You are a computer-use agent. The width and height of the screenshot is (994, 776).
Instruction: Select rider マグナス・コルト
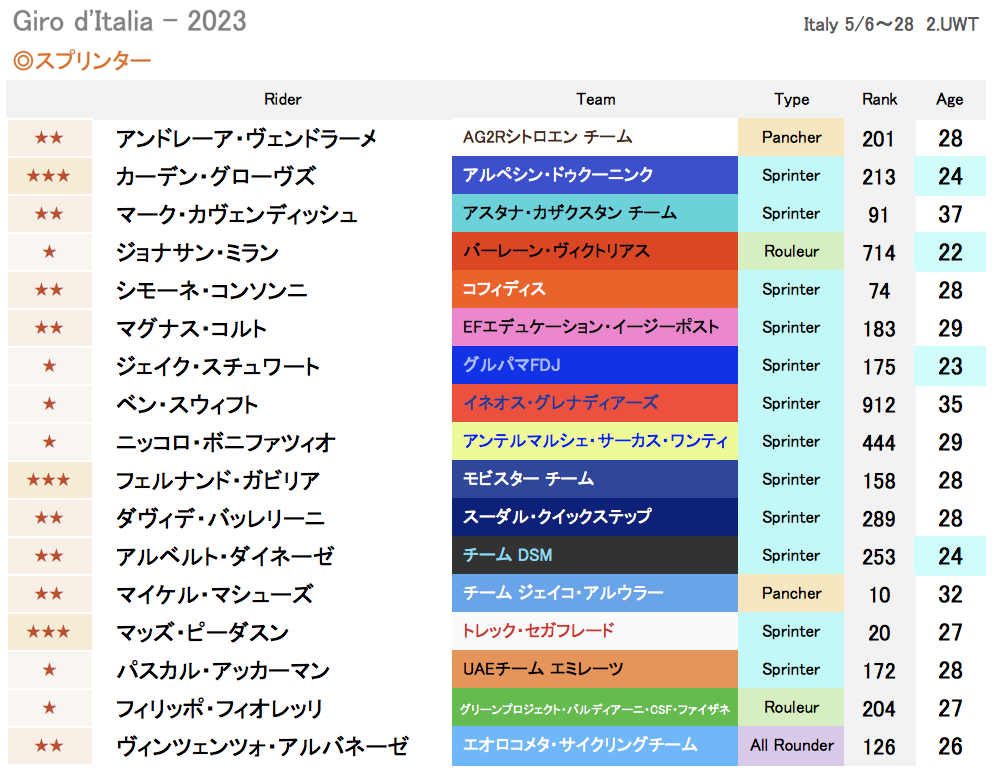point(191,328)
